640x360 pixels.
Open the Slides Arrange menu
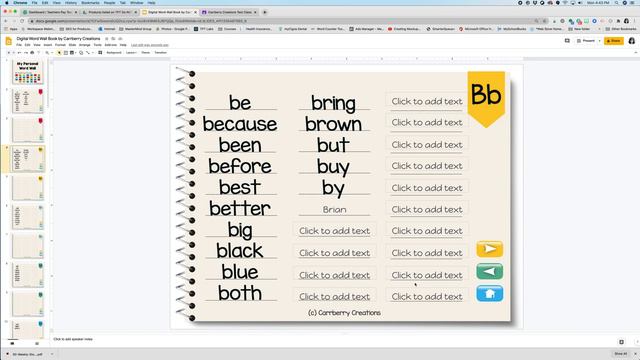tap(84, 45)
